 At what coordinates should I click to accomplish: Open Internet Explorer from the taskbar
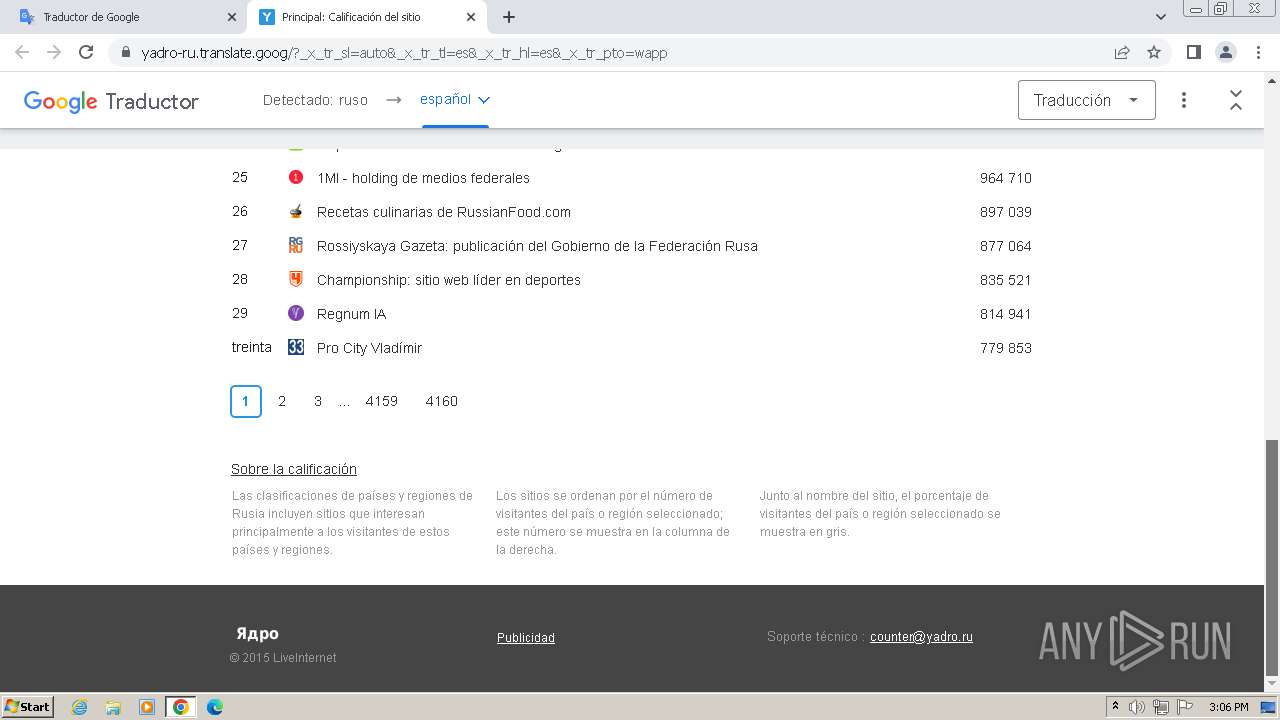point(80,707)
